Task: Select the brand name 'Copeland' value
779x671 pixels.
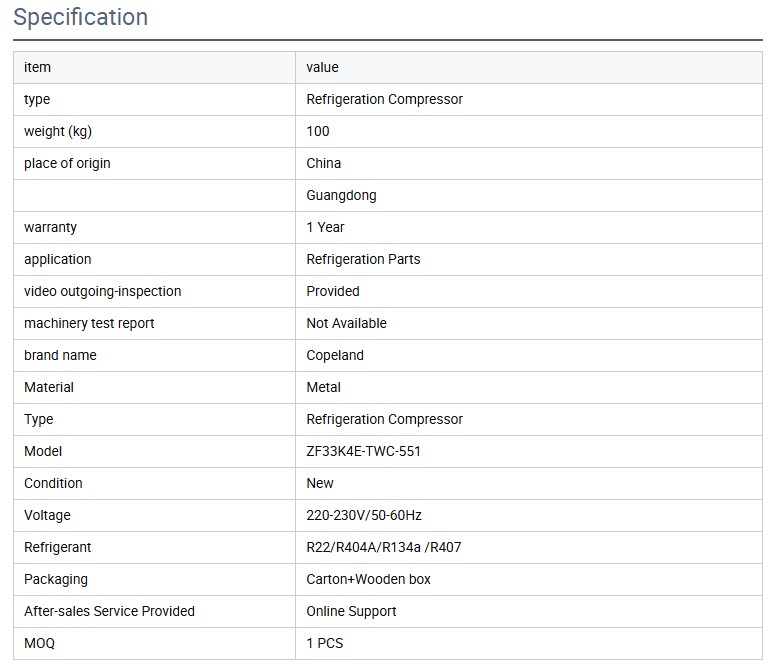Action: [x=335, y=355]
